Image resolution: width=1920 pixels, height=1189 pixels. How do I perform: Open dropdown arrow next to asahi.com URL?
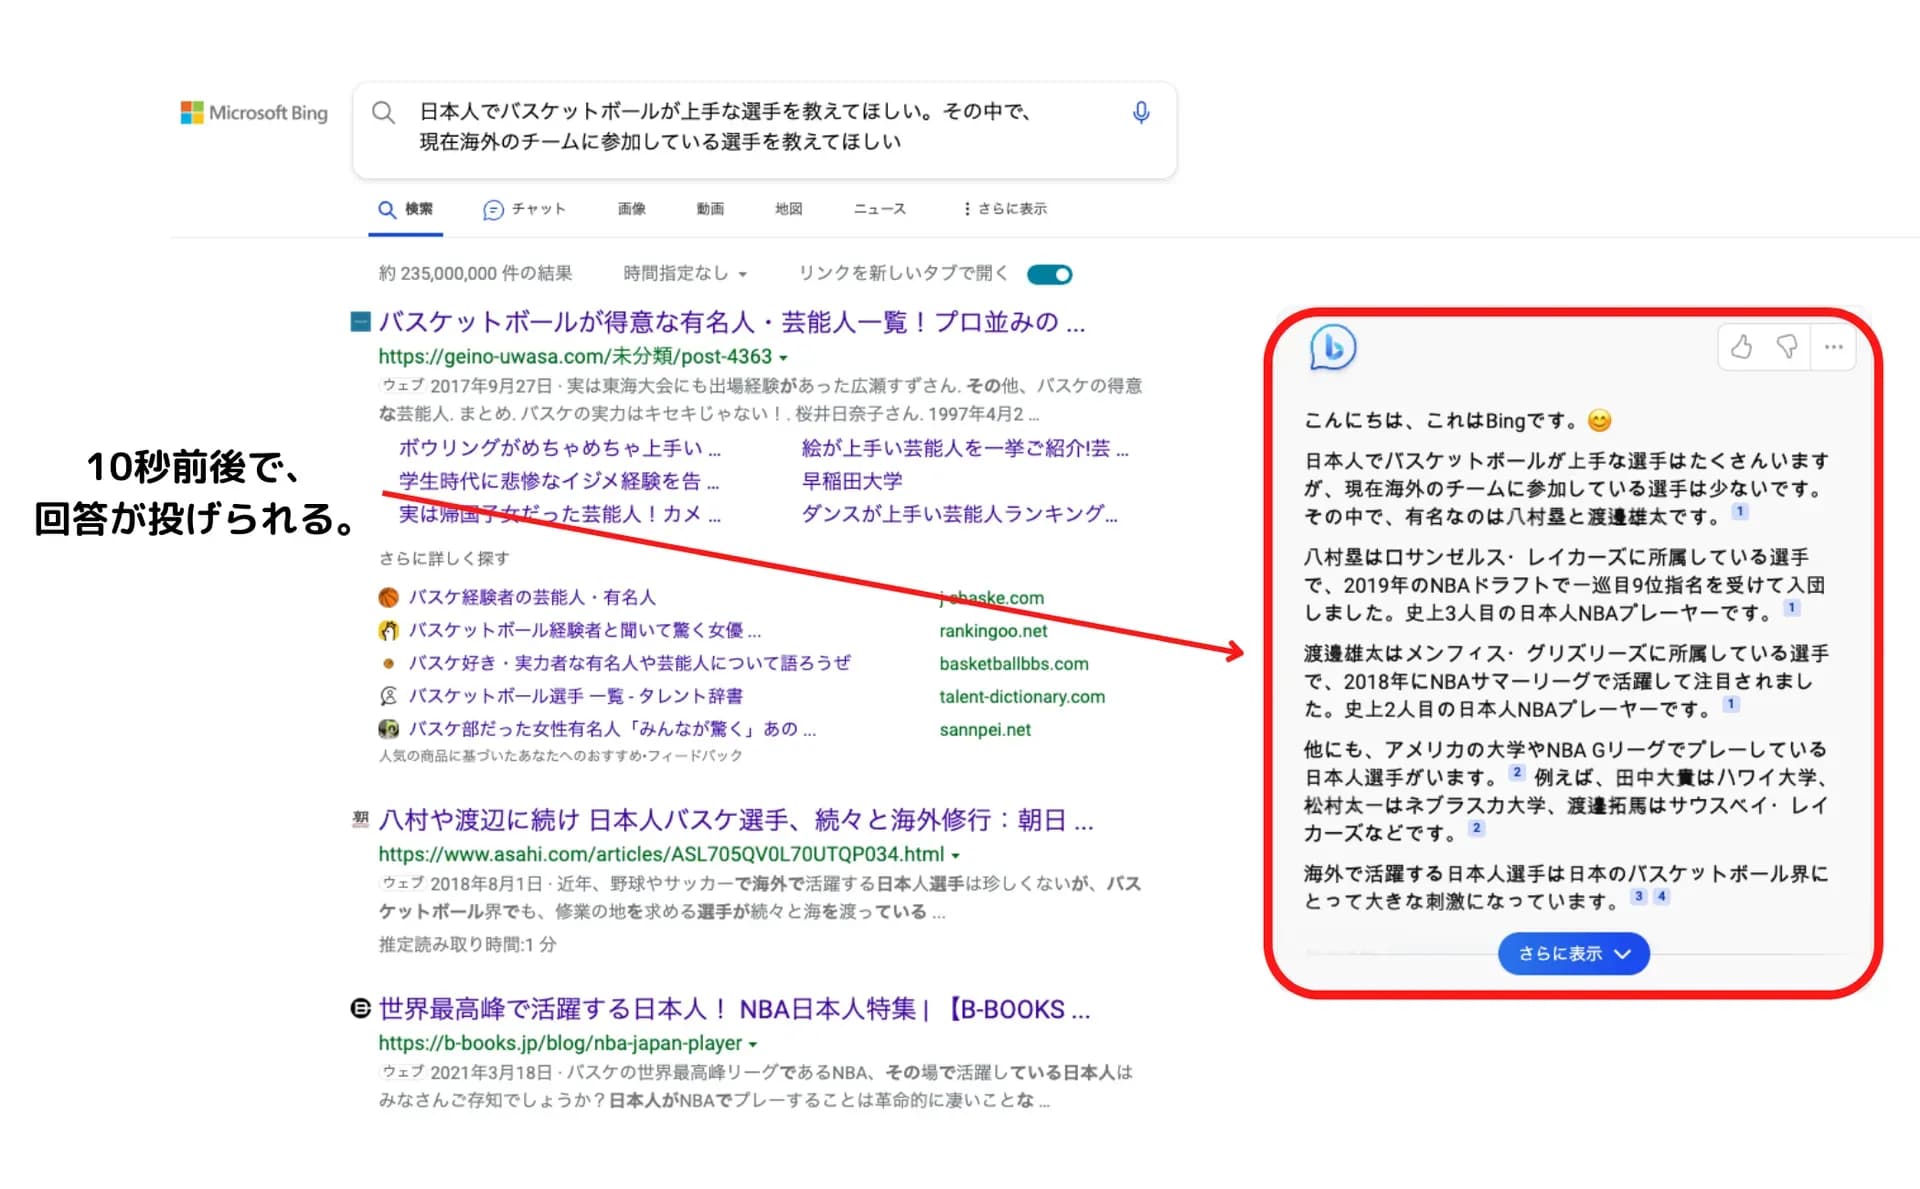pyautogui.click(x=956, y=855)
